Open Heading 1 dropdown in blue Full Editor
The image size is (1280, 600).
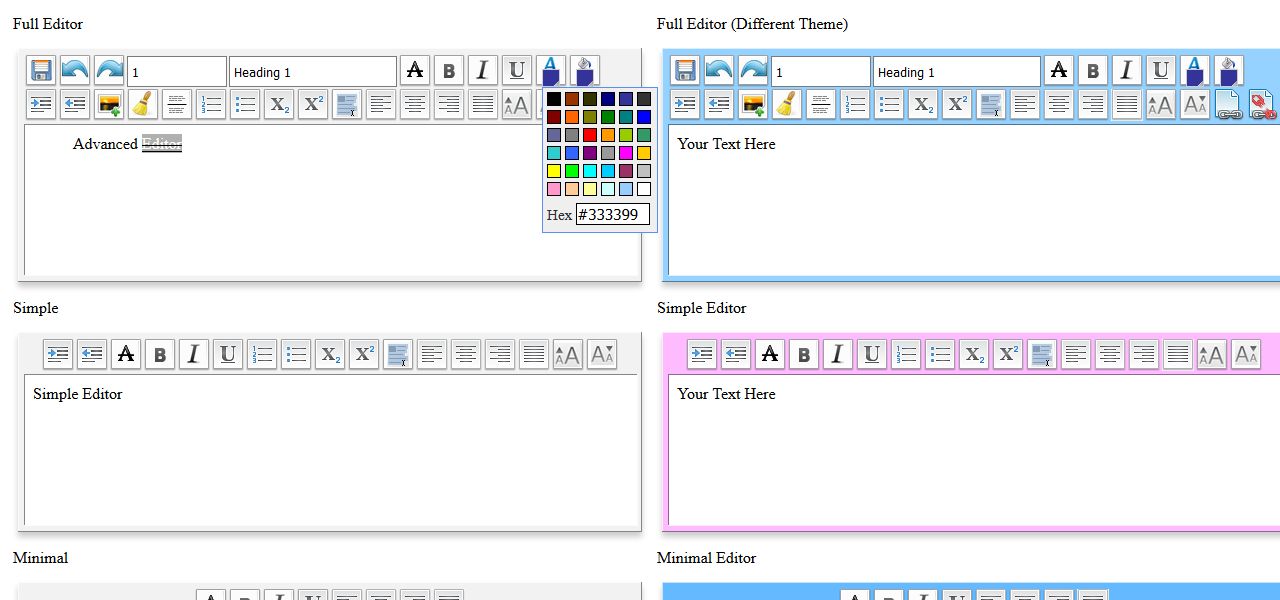point(957,71)
